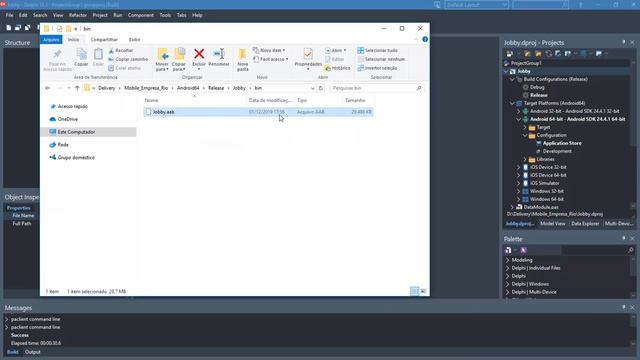Switch to Exibir ribbon tab

pos(134,40)
